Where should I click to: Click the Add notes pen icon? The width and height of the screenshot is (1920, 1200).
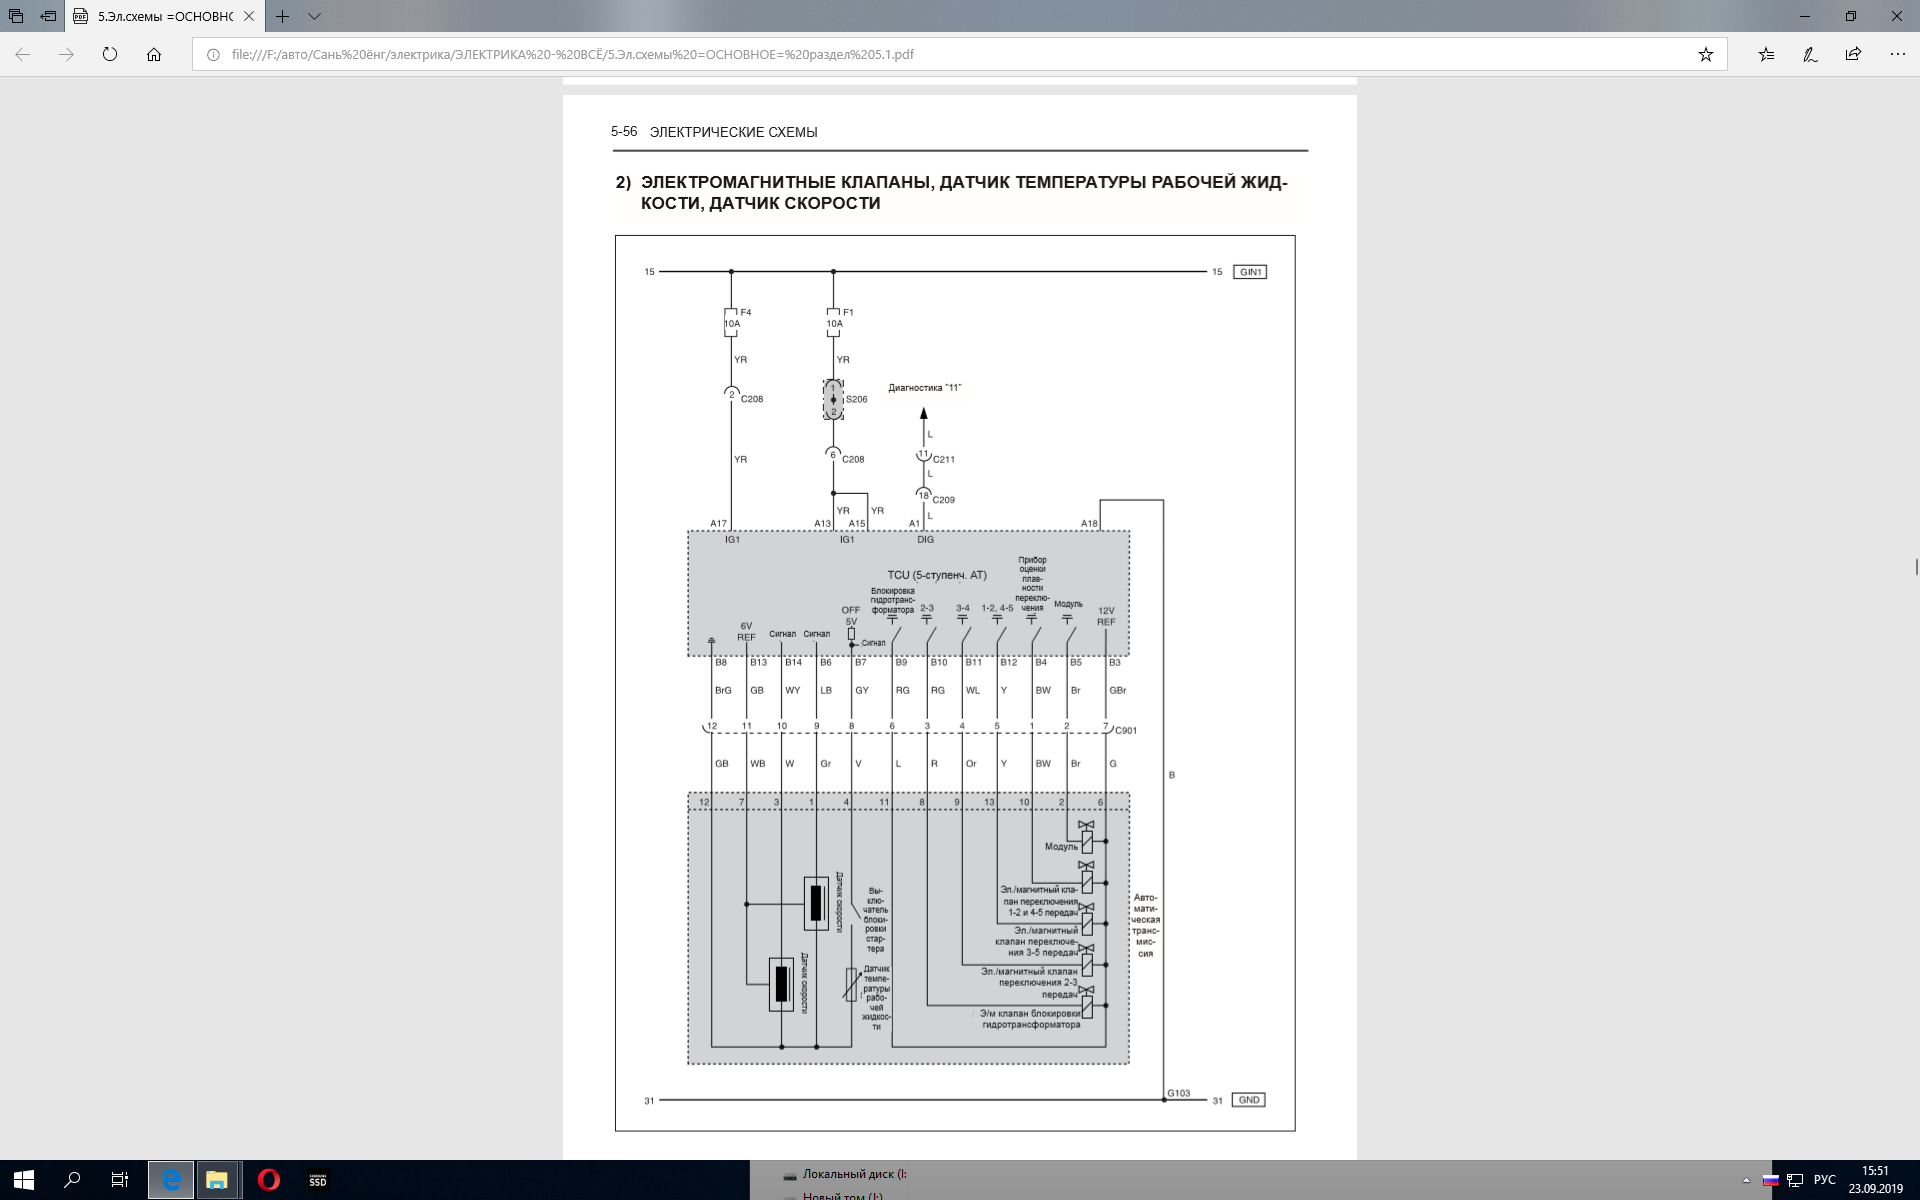coord(1810,55)
